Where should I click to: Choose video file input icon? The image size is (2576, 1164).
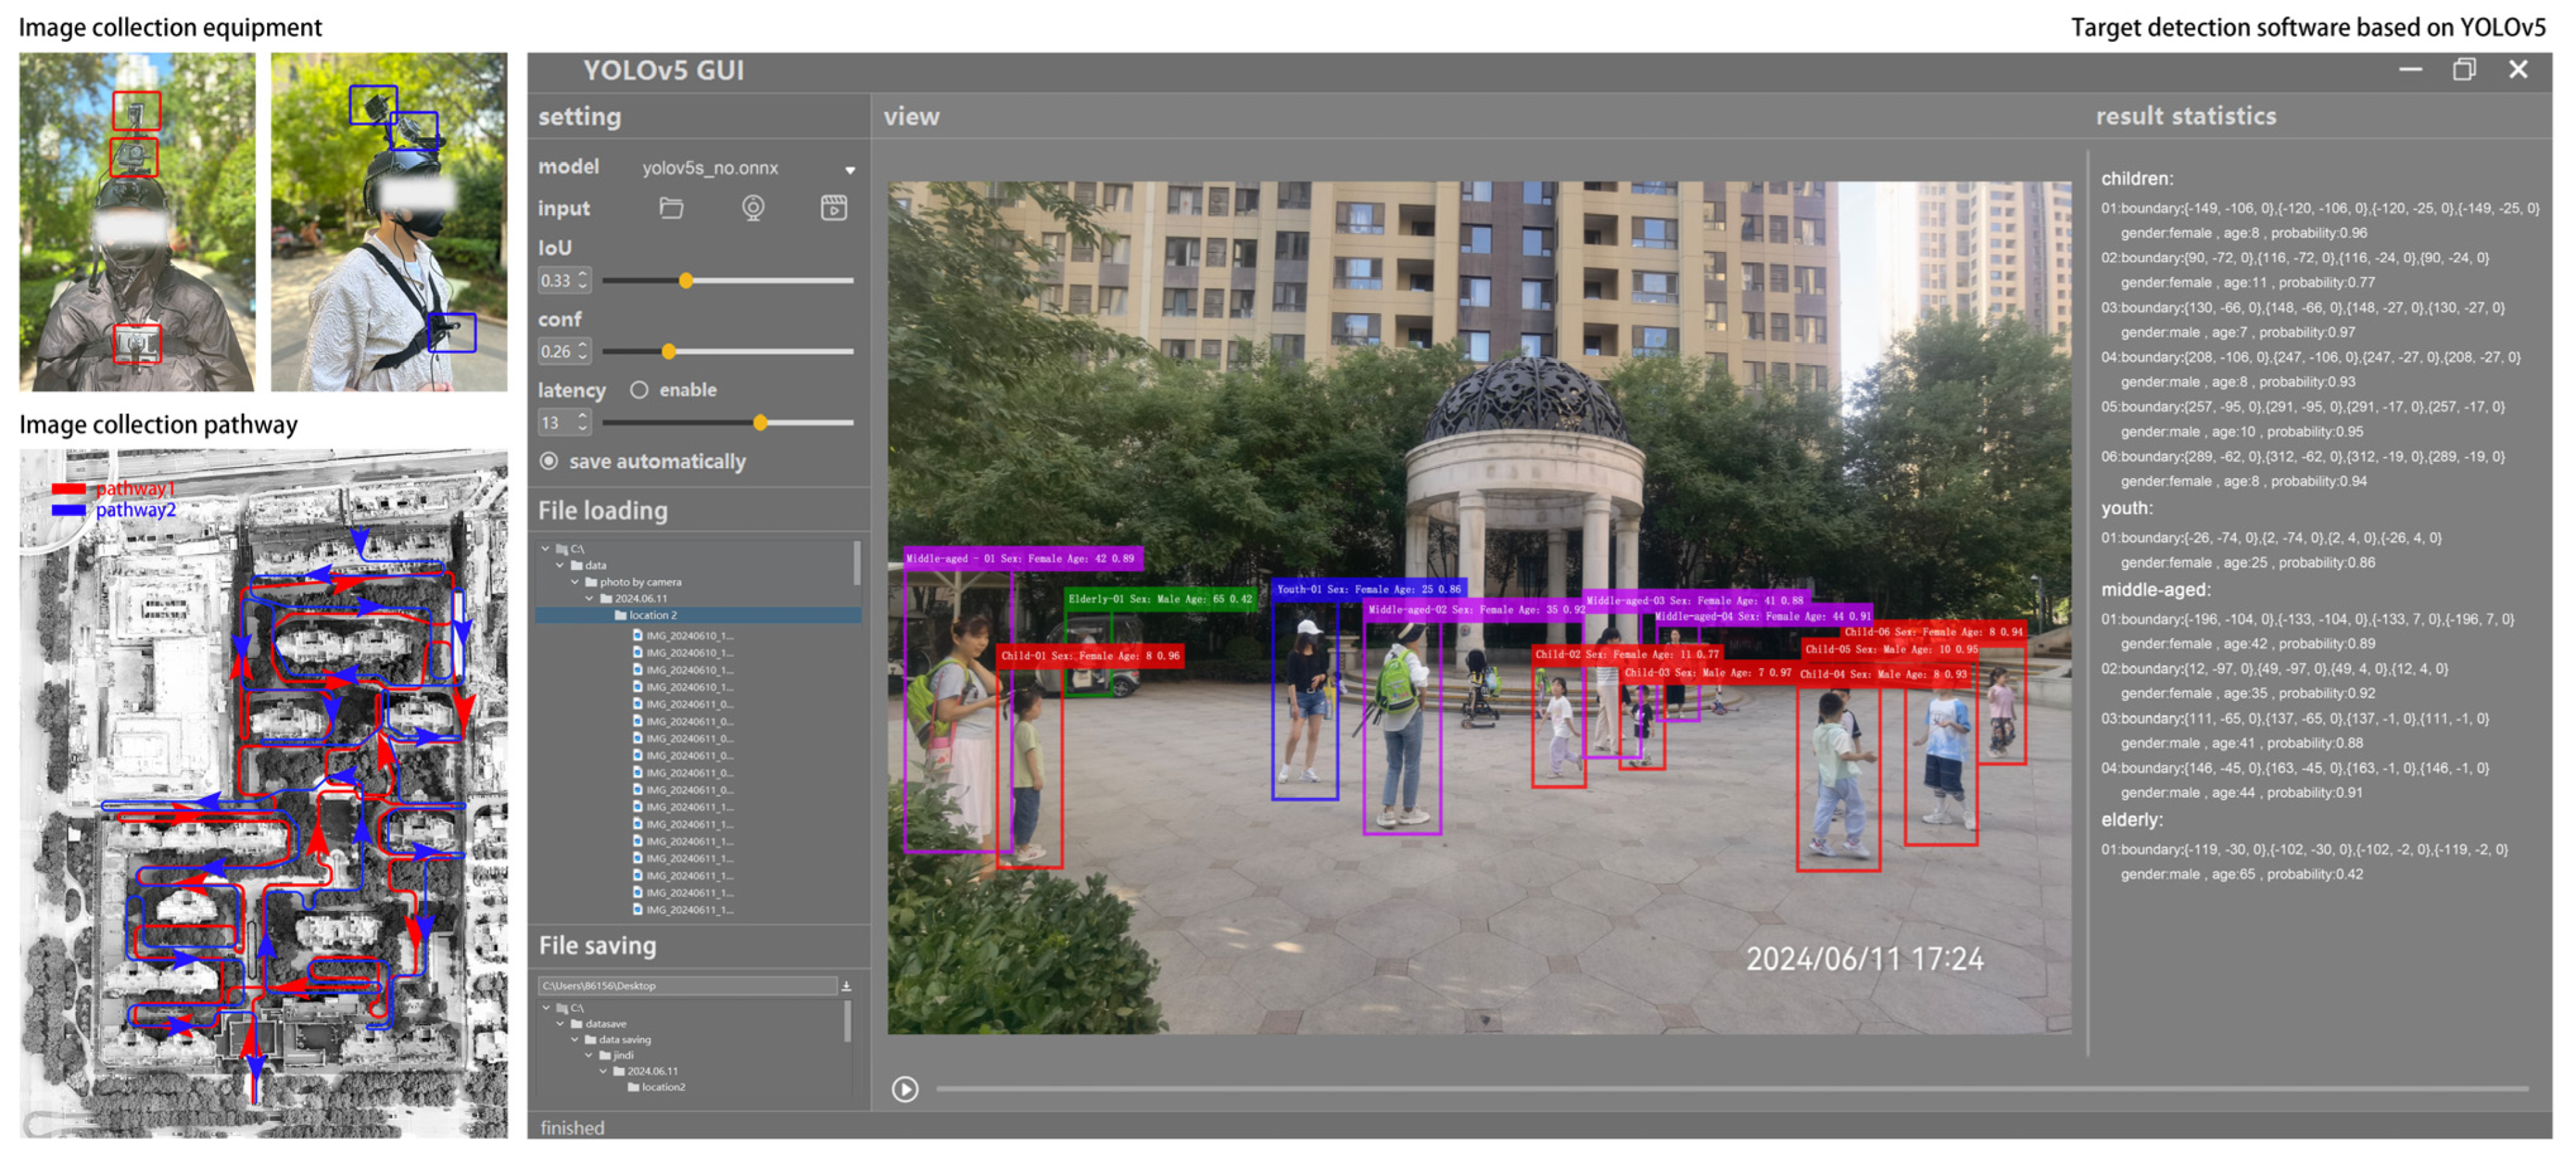[x=834, y=208]
